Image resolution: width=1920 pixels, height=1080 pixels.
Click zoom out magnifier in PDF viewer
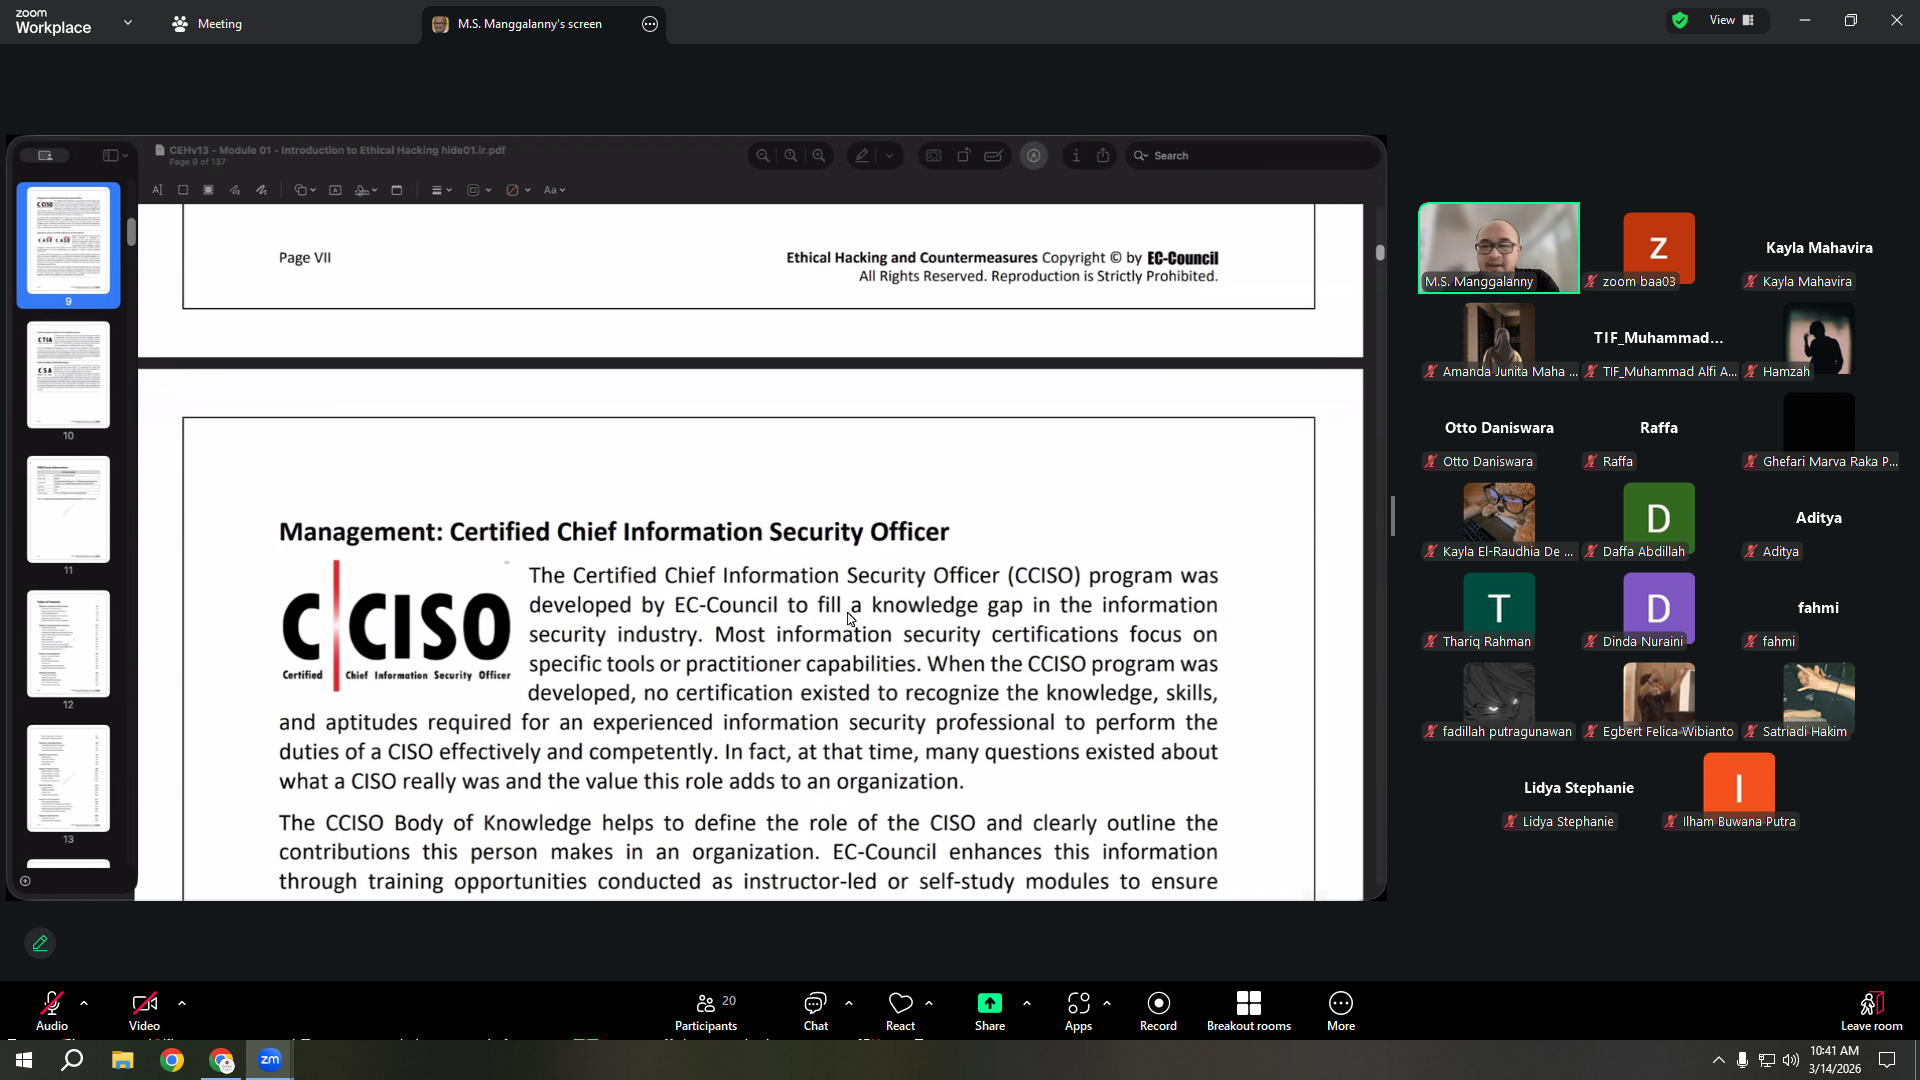[763, 156]
